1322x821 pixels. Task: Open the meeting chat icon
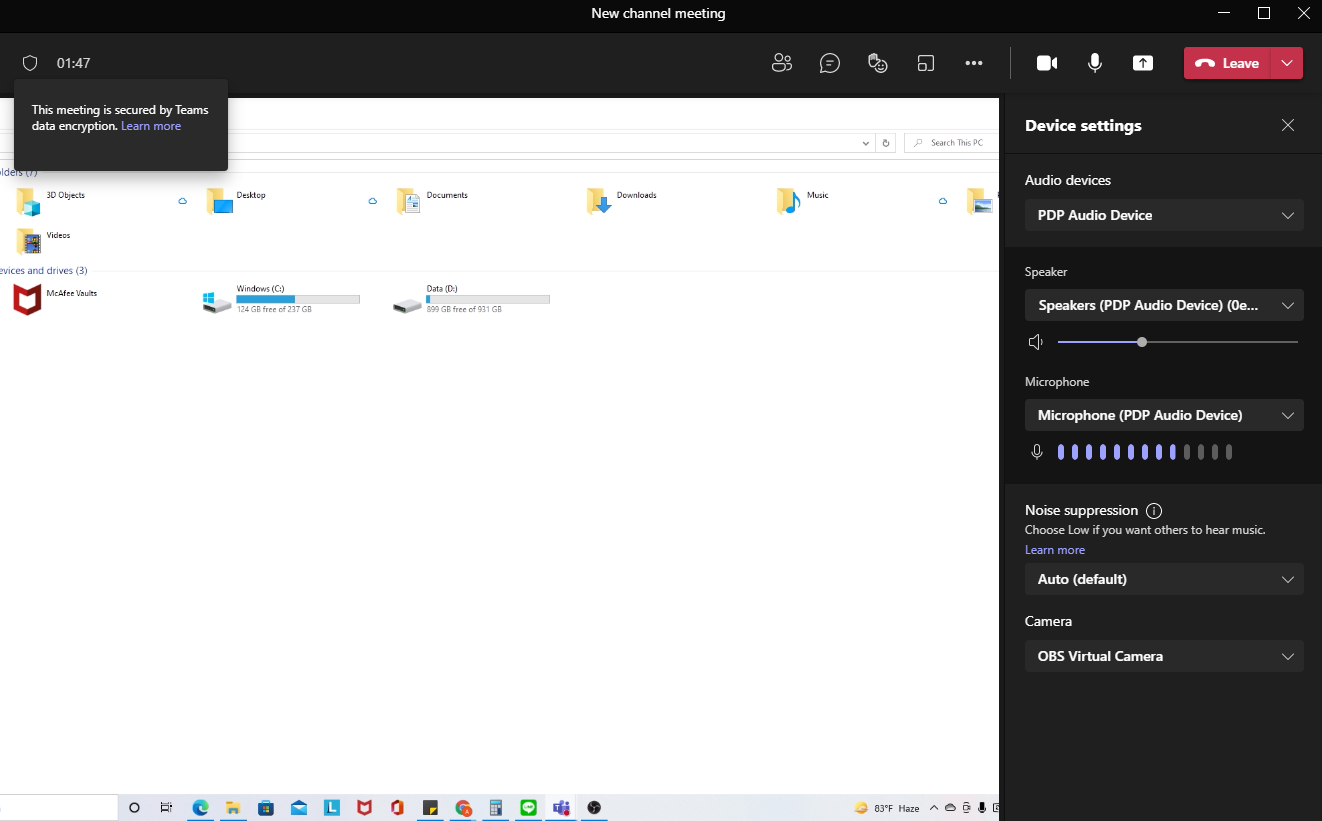click(830, 63)
